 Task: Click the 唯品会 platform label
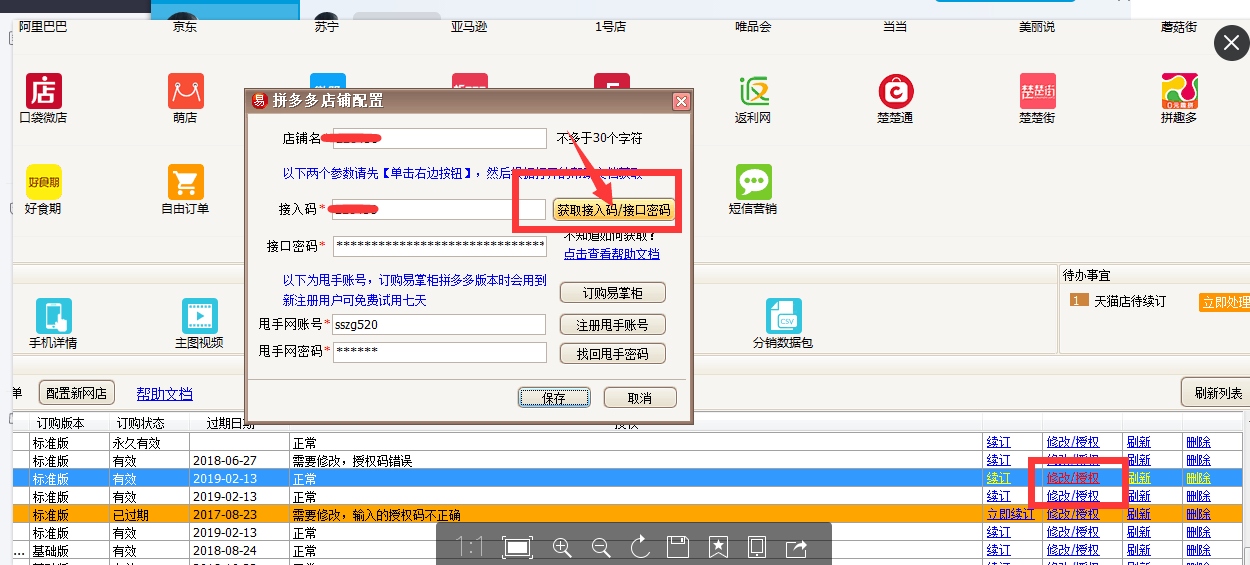click(753, 27)
